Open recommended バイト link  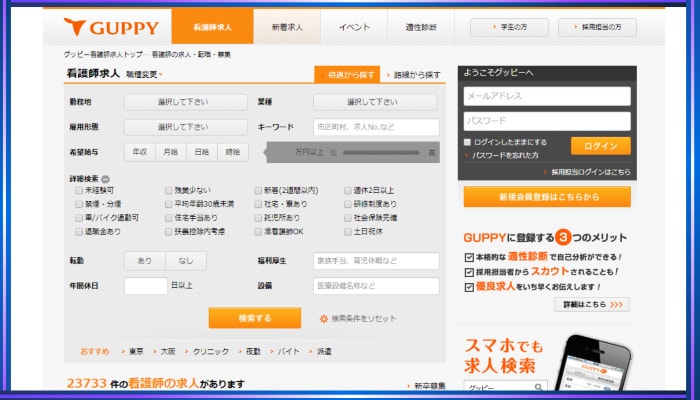288,352
